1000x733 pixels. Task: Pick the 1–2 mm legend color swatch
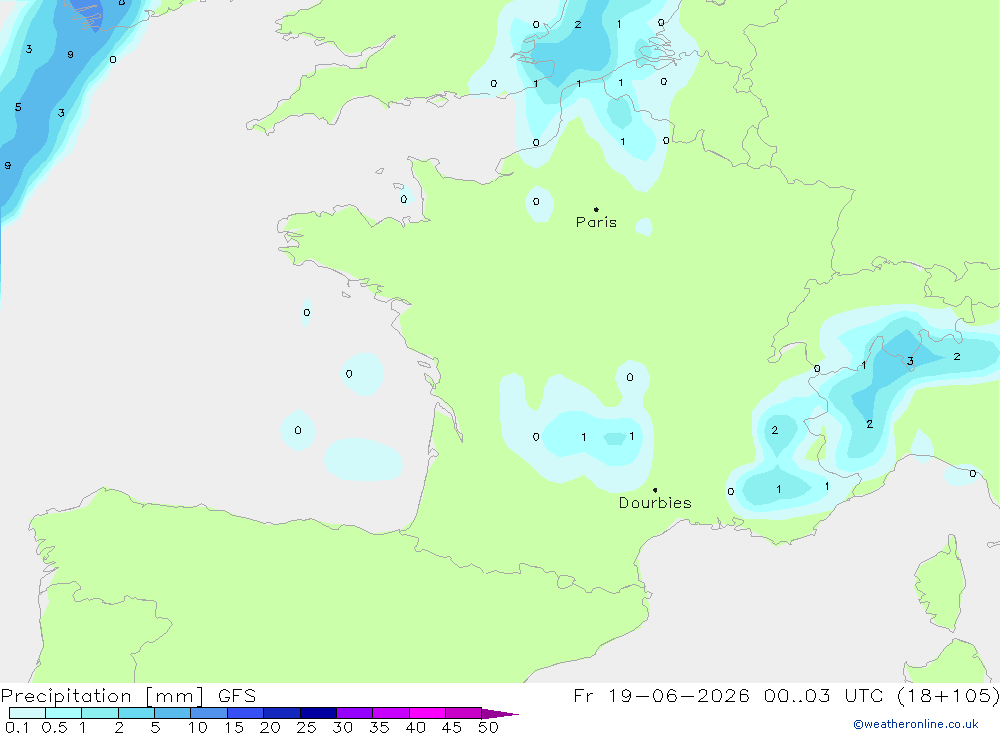(x=100, y=713)
